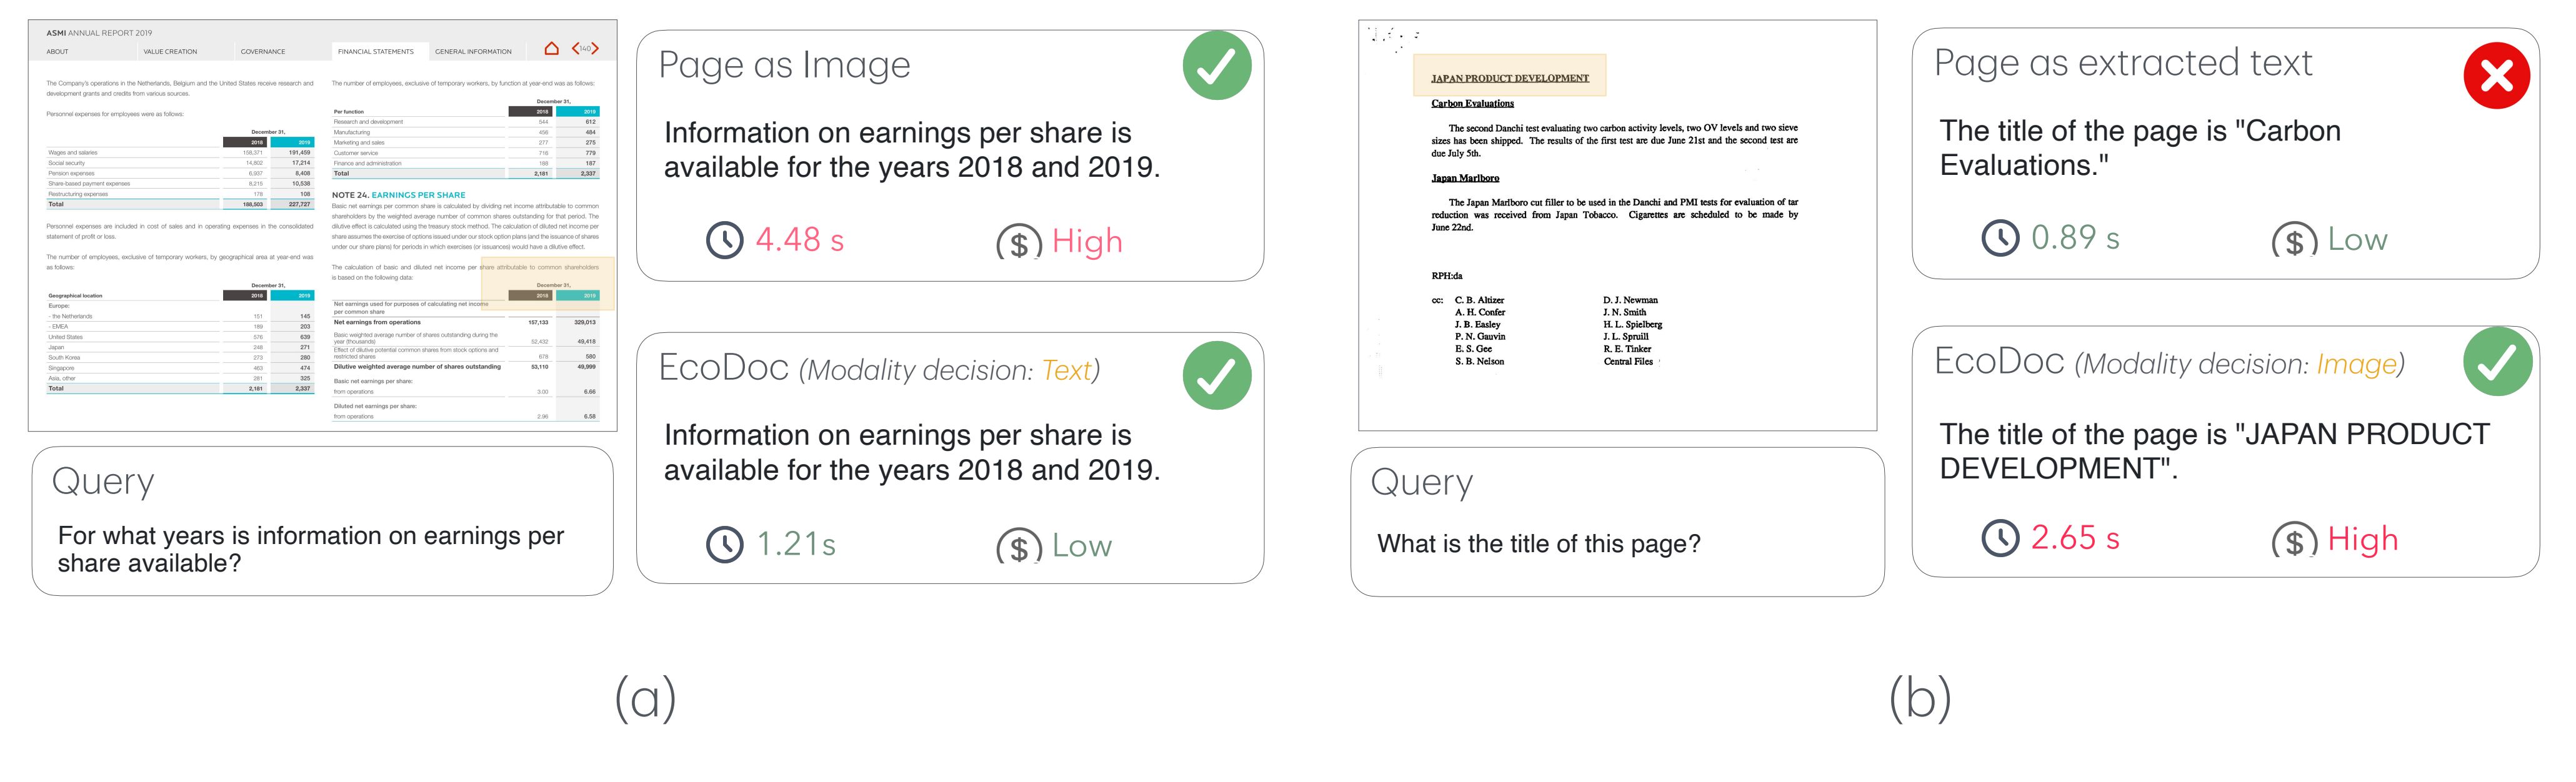Click the clock icon next to 0.89 s
The height and width of the screenshot is (782, 2576).
click(2000, 238)
